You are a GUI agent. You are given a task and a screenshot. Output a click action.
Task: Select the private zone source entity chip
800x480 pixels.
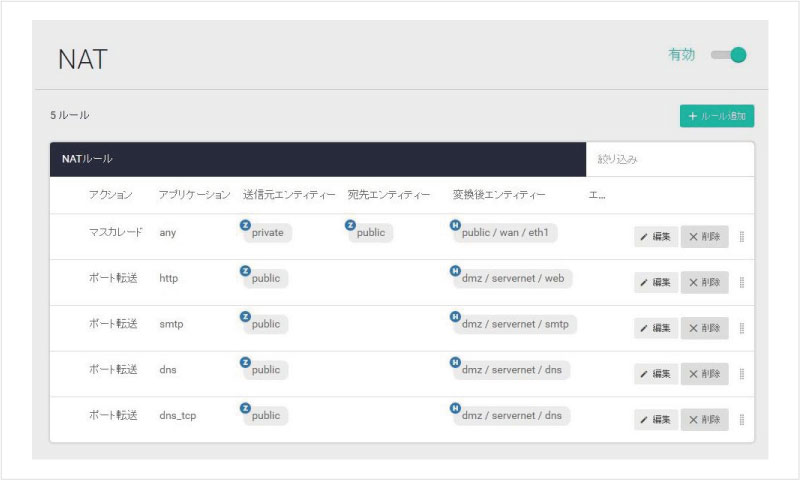266,232
